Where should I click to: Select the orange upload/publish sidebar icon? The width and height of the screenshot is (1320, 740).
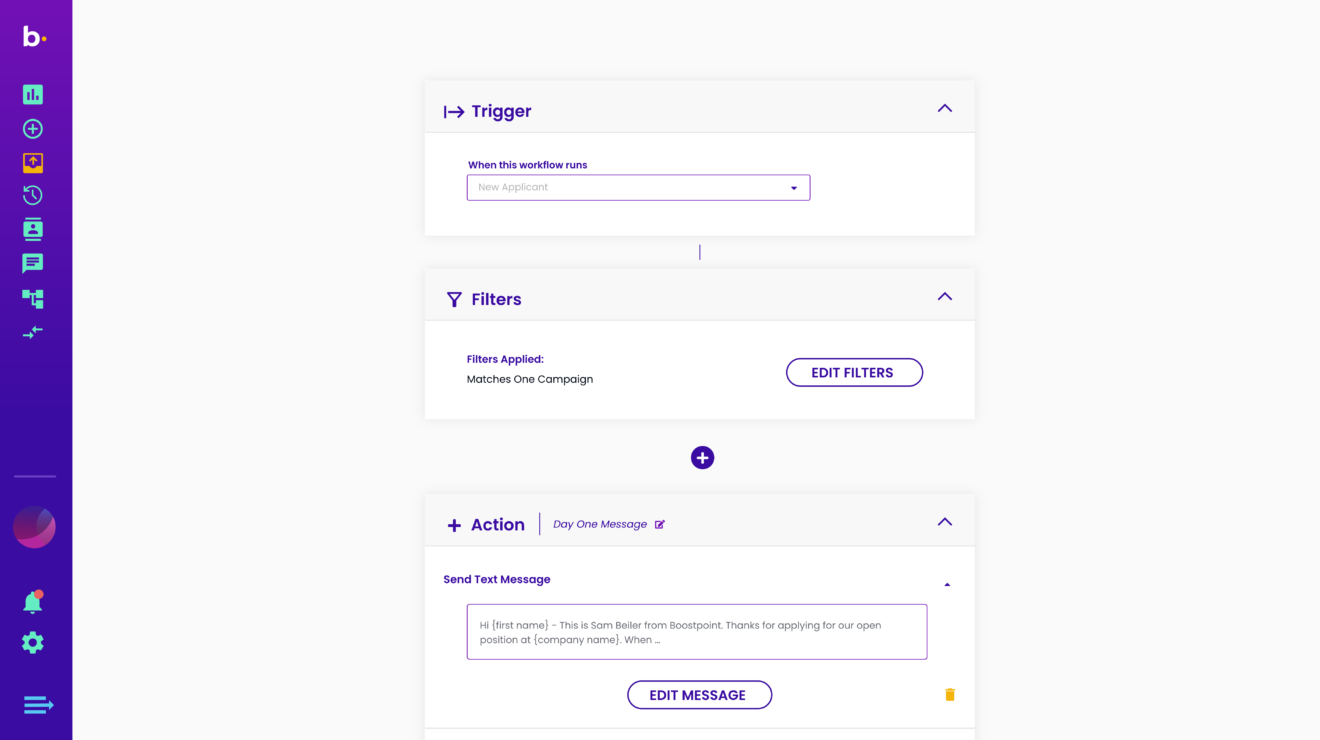point(32,163)
